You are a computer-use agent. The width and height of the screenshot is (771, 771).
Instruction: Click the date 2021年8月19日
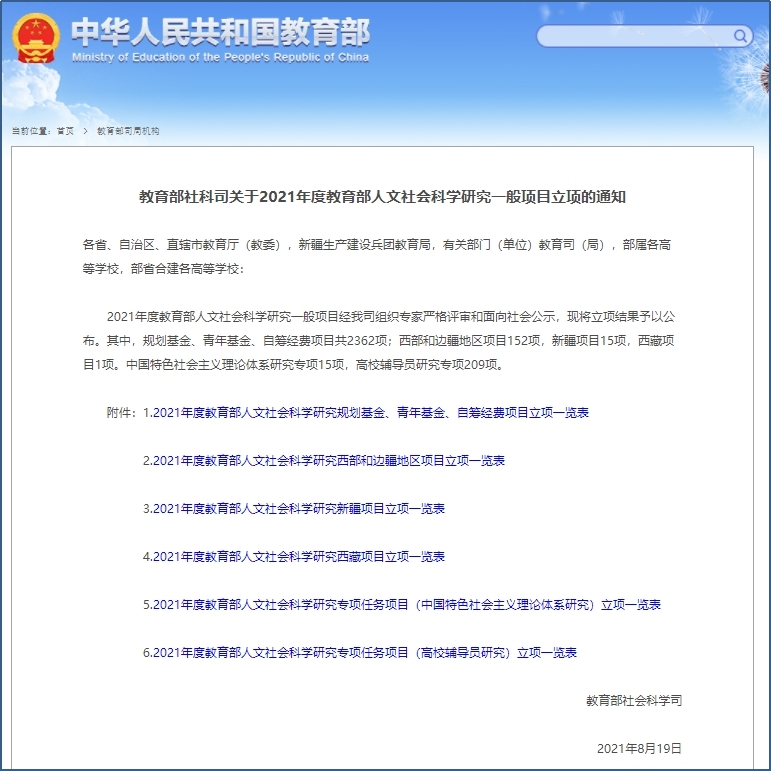639,748
